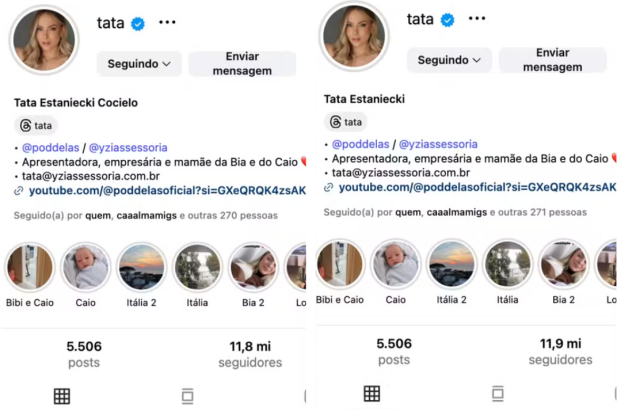Select the grid posts view icon on left
Screen dimensions: 617x419
coord(62,396)
